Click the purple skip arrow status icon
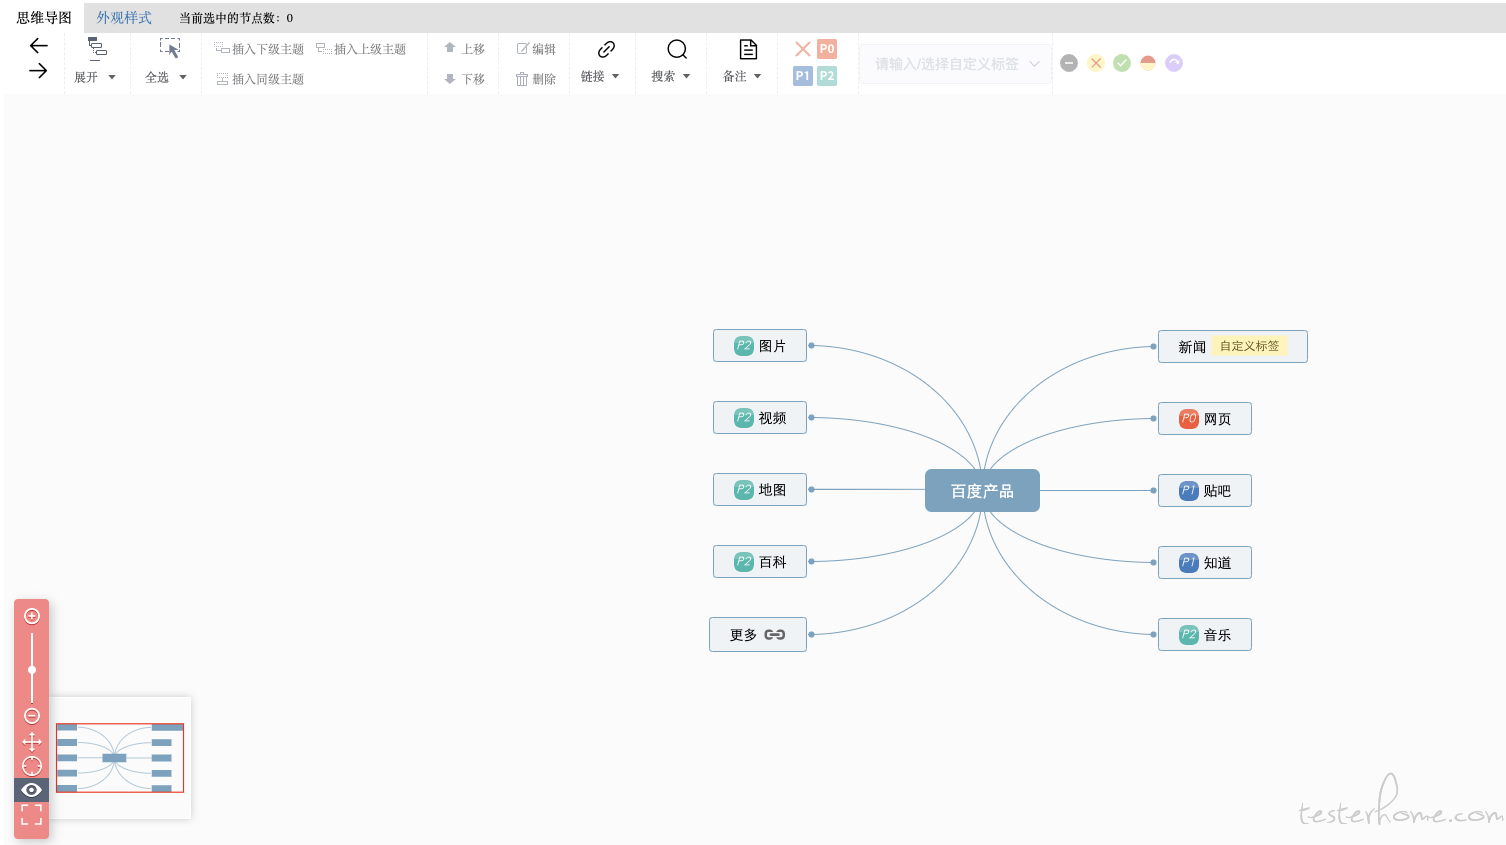Viewport: 1506px width, 845px height. pyautogui.click(x=1174, y=63)
